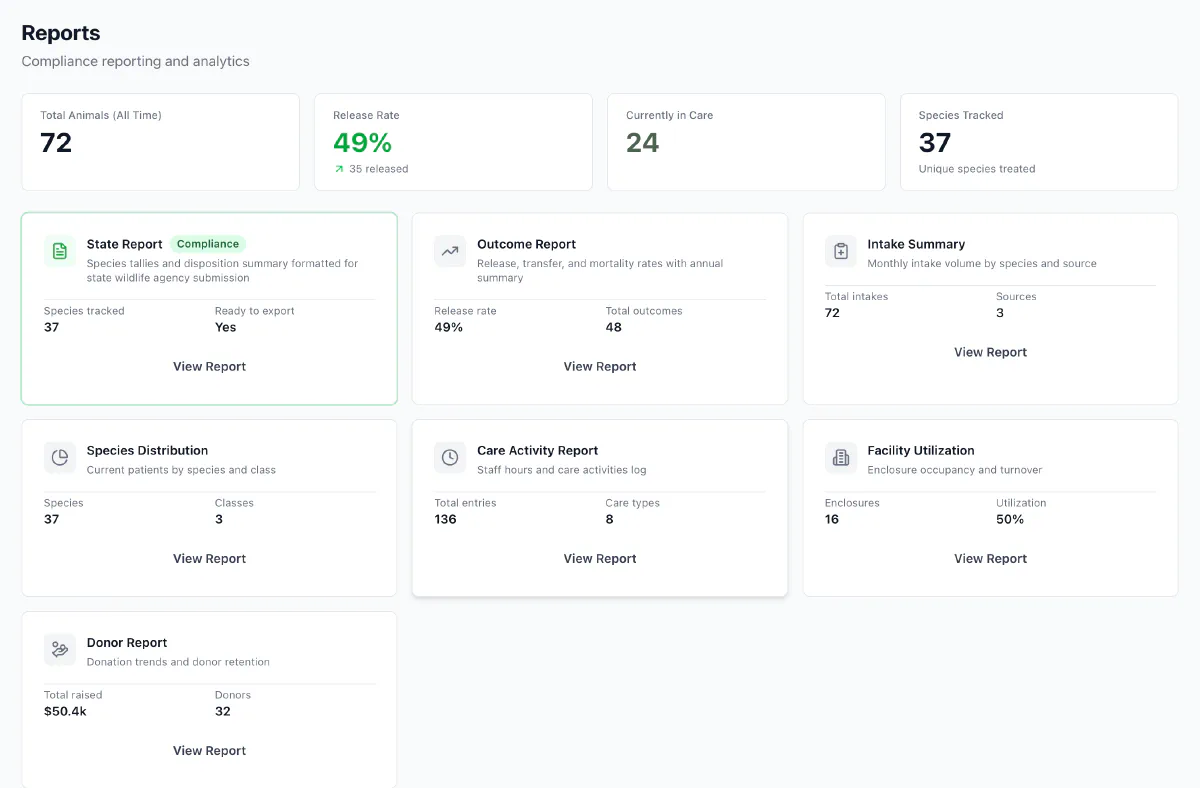
Task: Select the Species Tracked stat card
Action: click(x=1039, y=142)
